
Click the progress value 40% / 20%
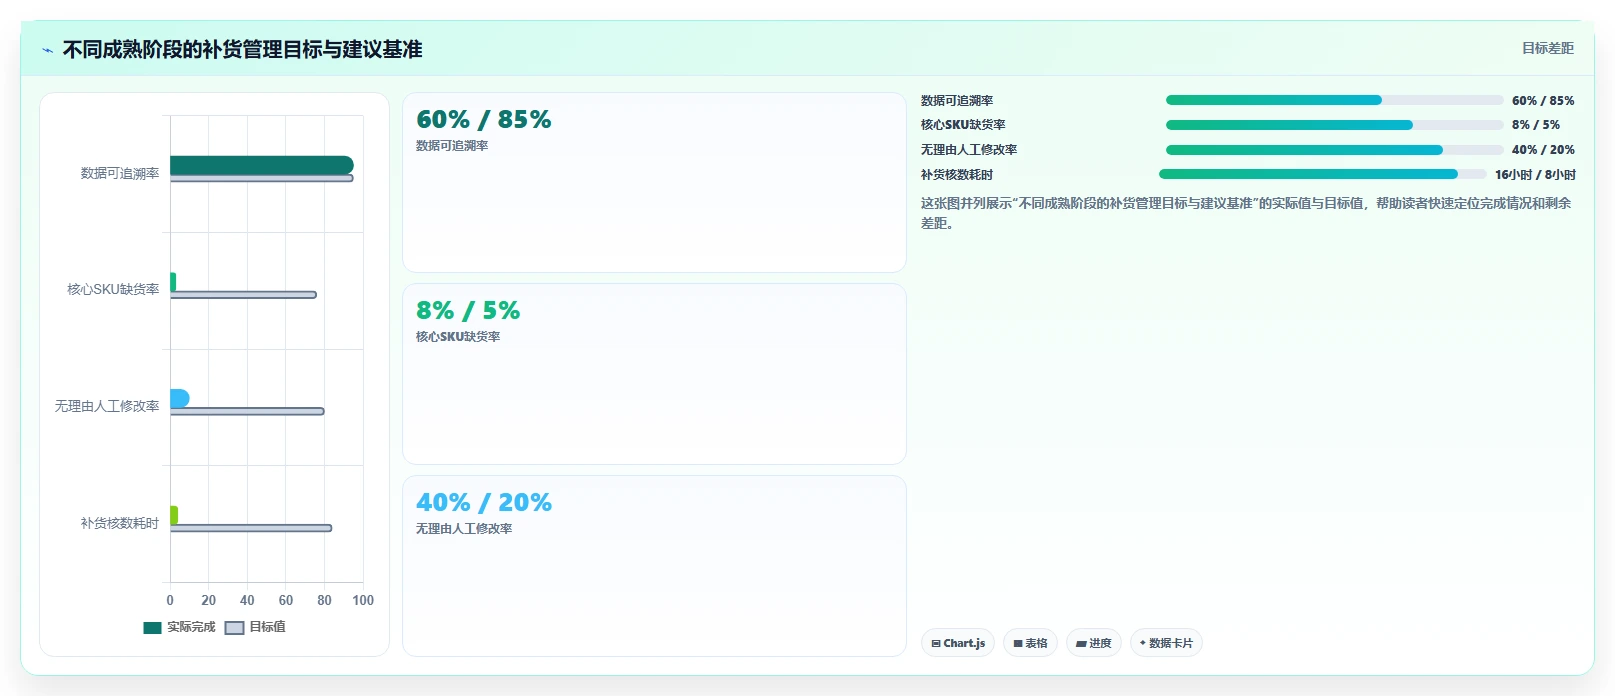click(1543, 150)
